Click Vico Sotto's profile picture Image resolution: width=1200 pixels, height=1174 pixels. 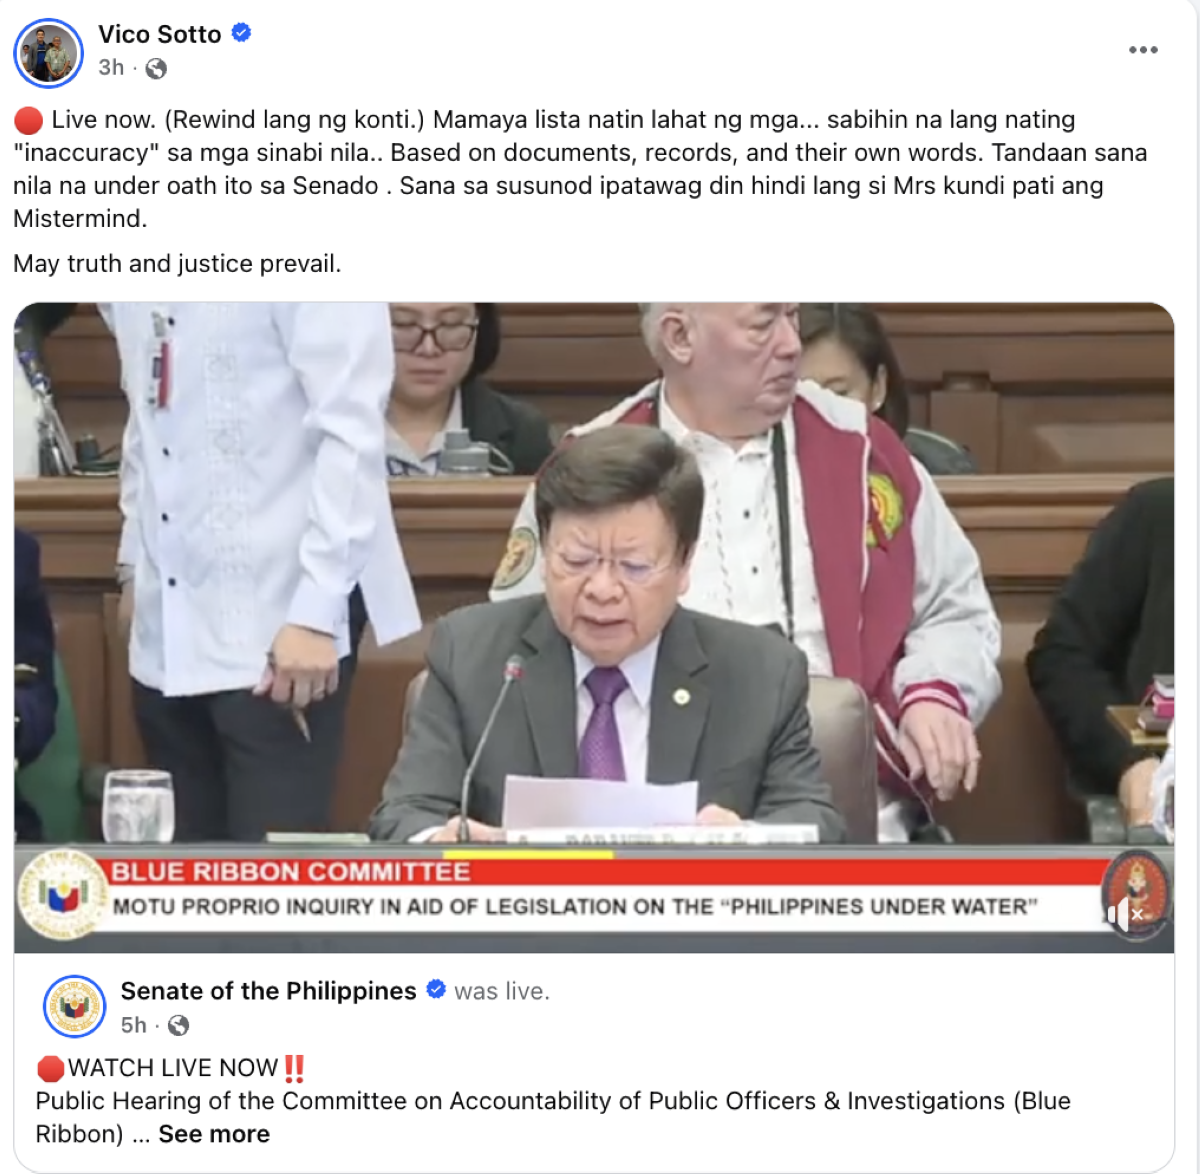click(48, 53)
